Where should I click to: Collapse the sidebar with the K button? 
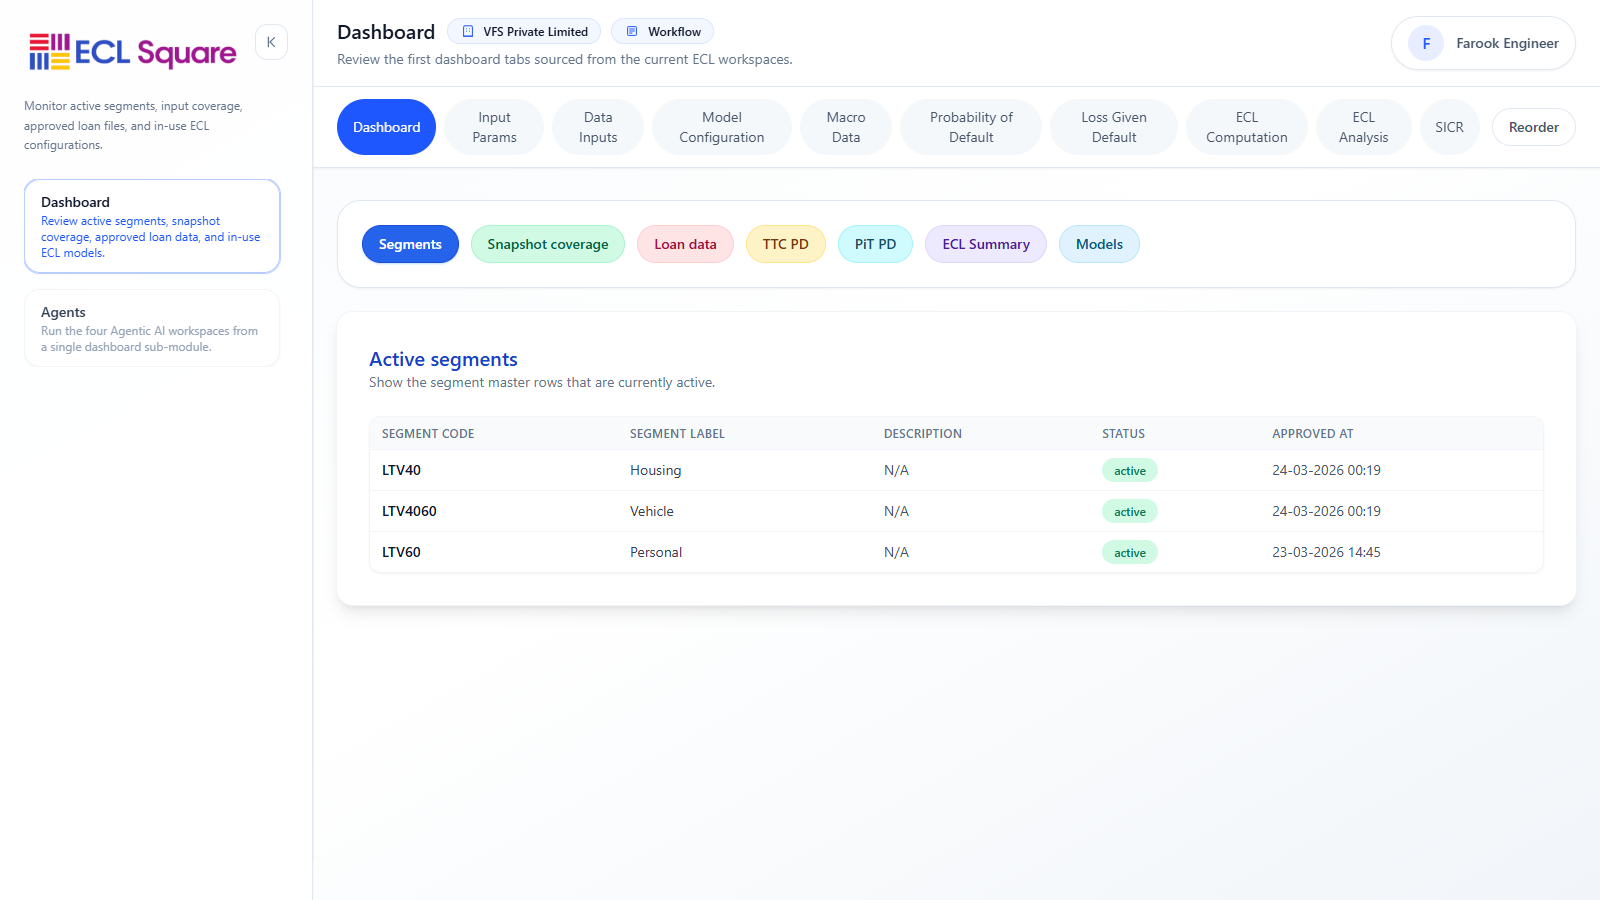coord(271,42)
